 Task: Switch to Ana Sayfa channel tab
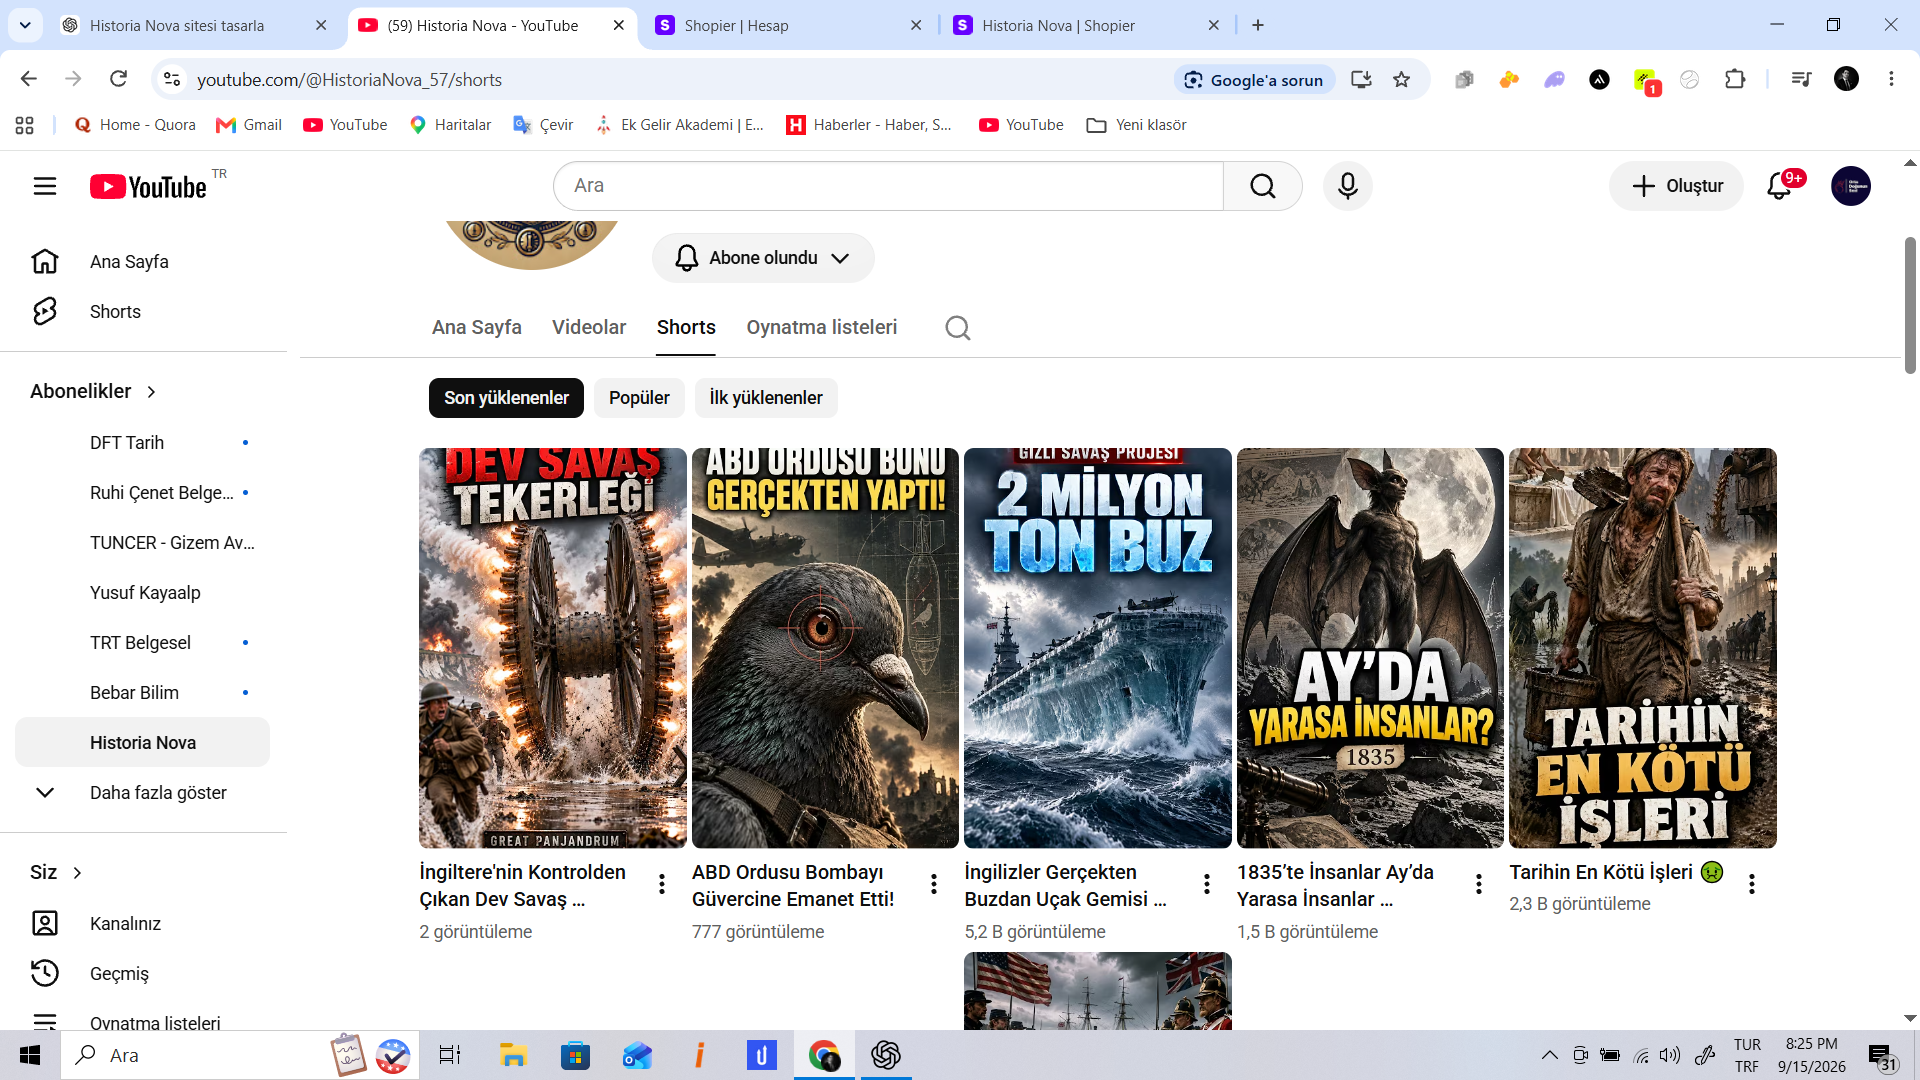click(x=477, y=328)
